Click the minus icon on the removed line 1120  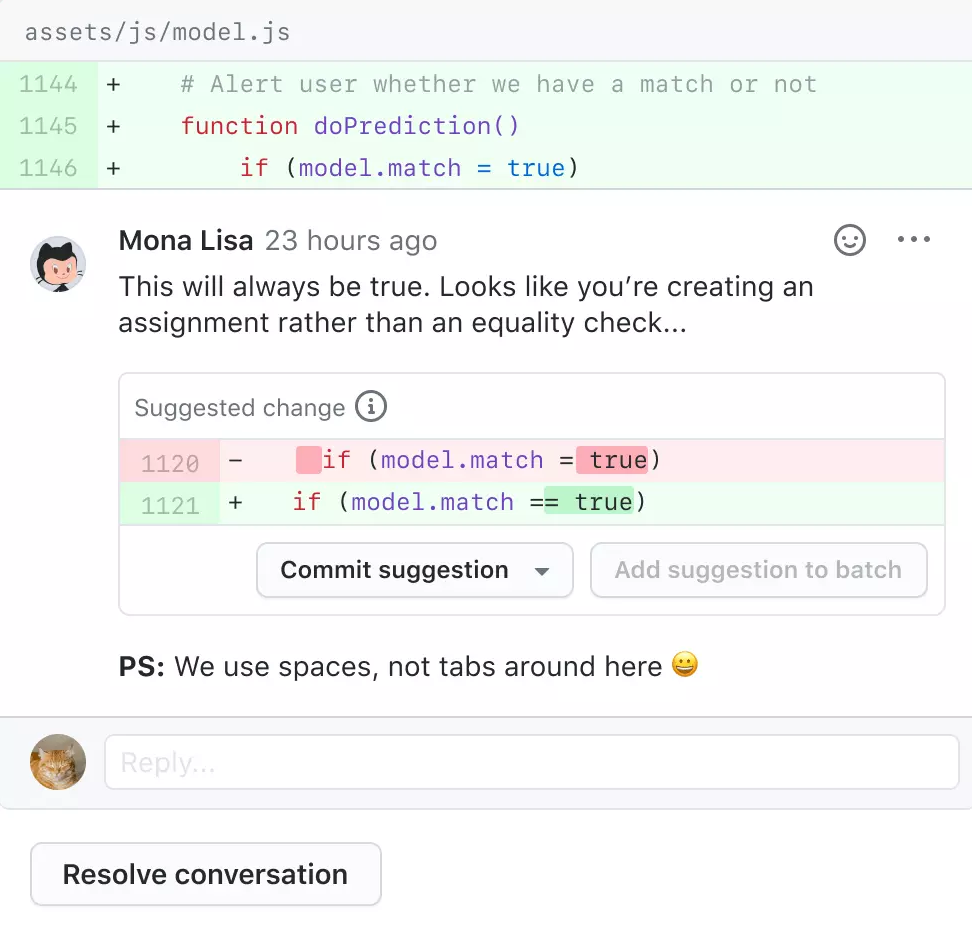[x=232, y=460]
